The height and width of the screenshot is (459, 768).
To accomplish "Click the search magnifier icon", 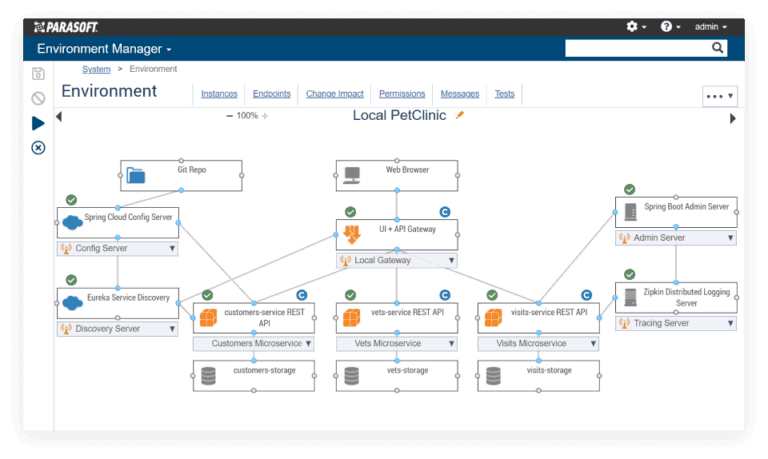I will point(718,47).
